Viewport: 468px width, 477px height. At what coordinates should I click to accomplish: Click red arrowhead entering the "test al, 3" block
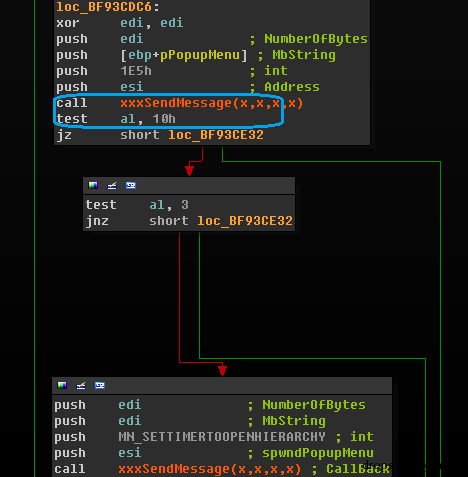point(189,171)
